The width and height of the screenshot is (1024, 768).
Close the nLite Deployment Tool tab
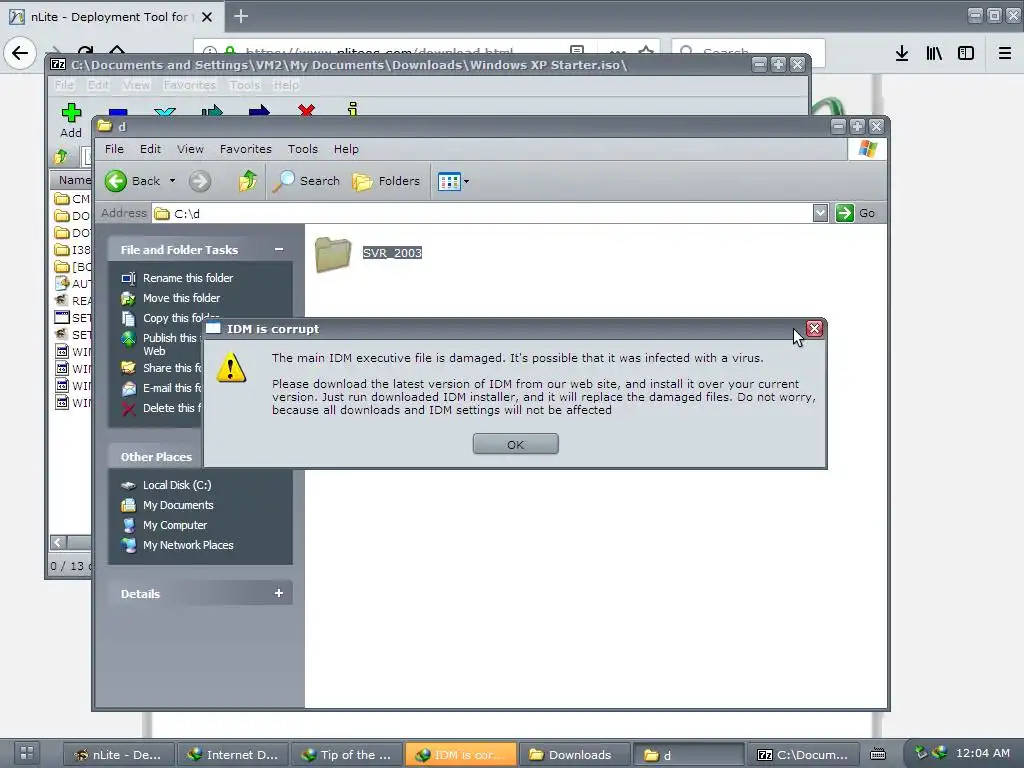click(x=207, y=17)
